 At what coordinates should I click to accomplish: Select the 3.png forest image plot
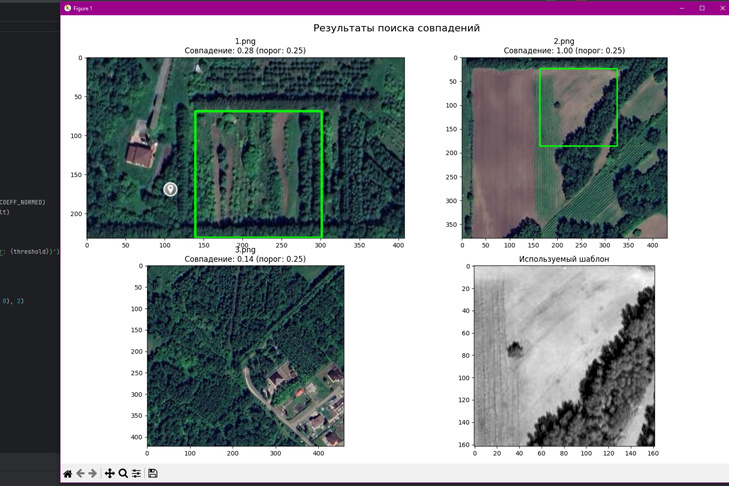tap(245, 356)
